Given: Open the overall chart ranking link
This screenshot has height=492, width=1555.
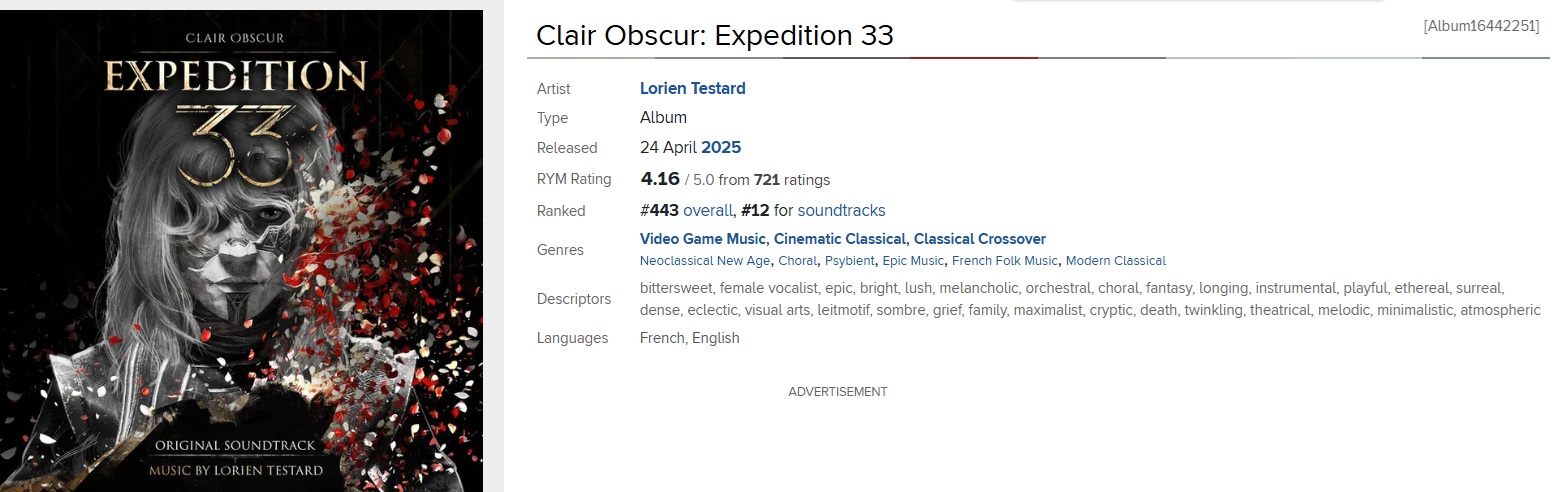Looking at the screenshot, I should point(707,210).
